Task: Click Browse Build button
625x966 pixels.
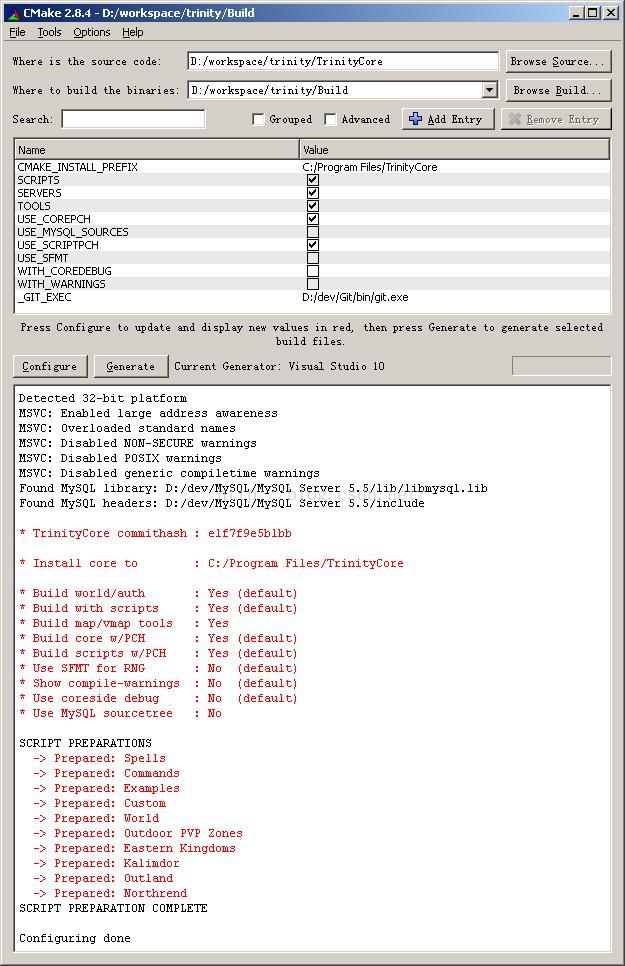Action: click(558, 90)
